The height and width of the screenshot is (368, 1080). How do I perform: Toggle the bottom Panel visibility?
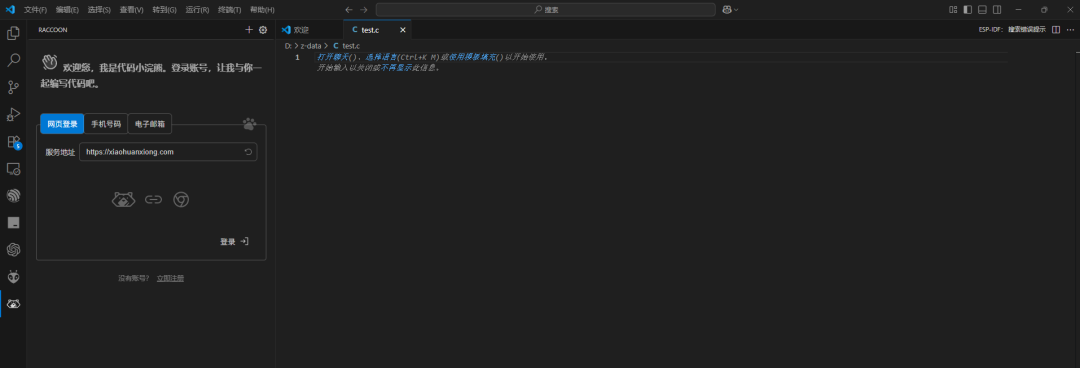[982, 10]
